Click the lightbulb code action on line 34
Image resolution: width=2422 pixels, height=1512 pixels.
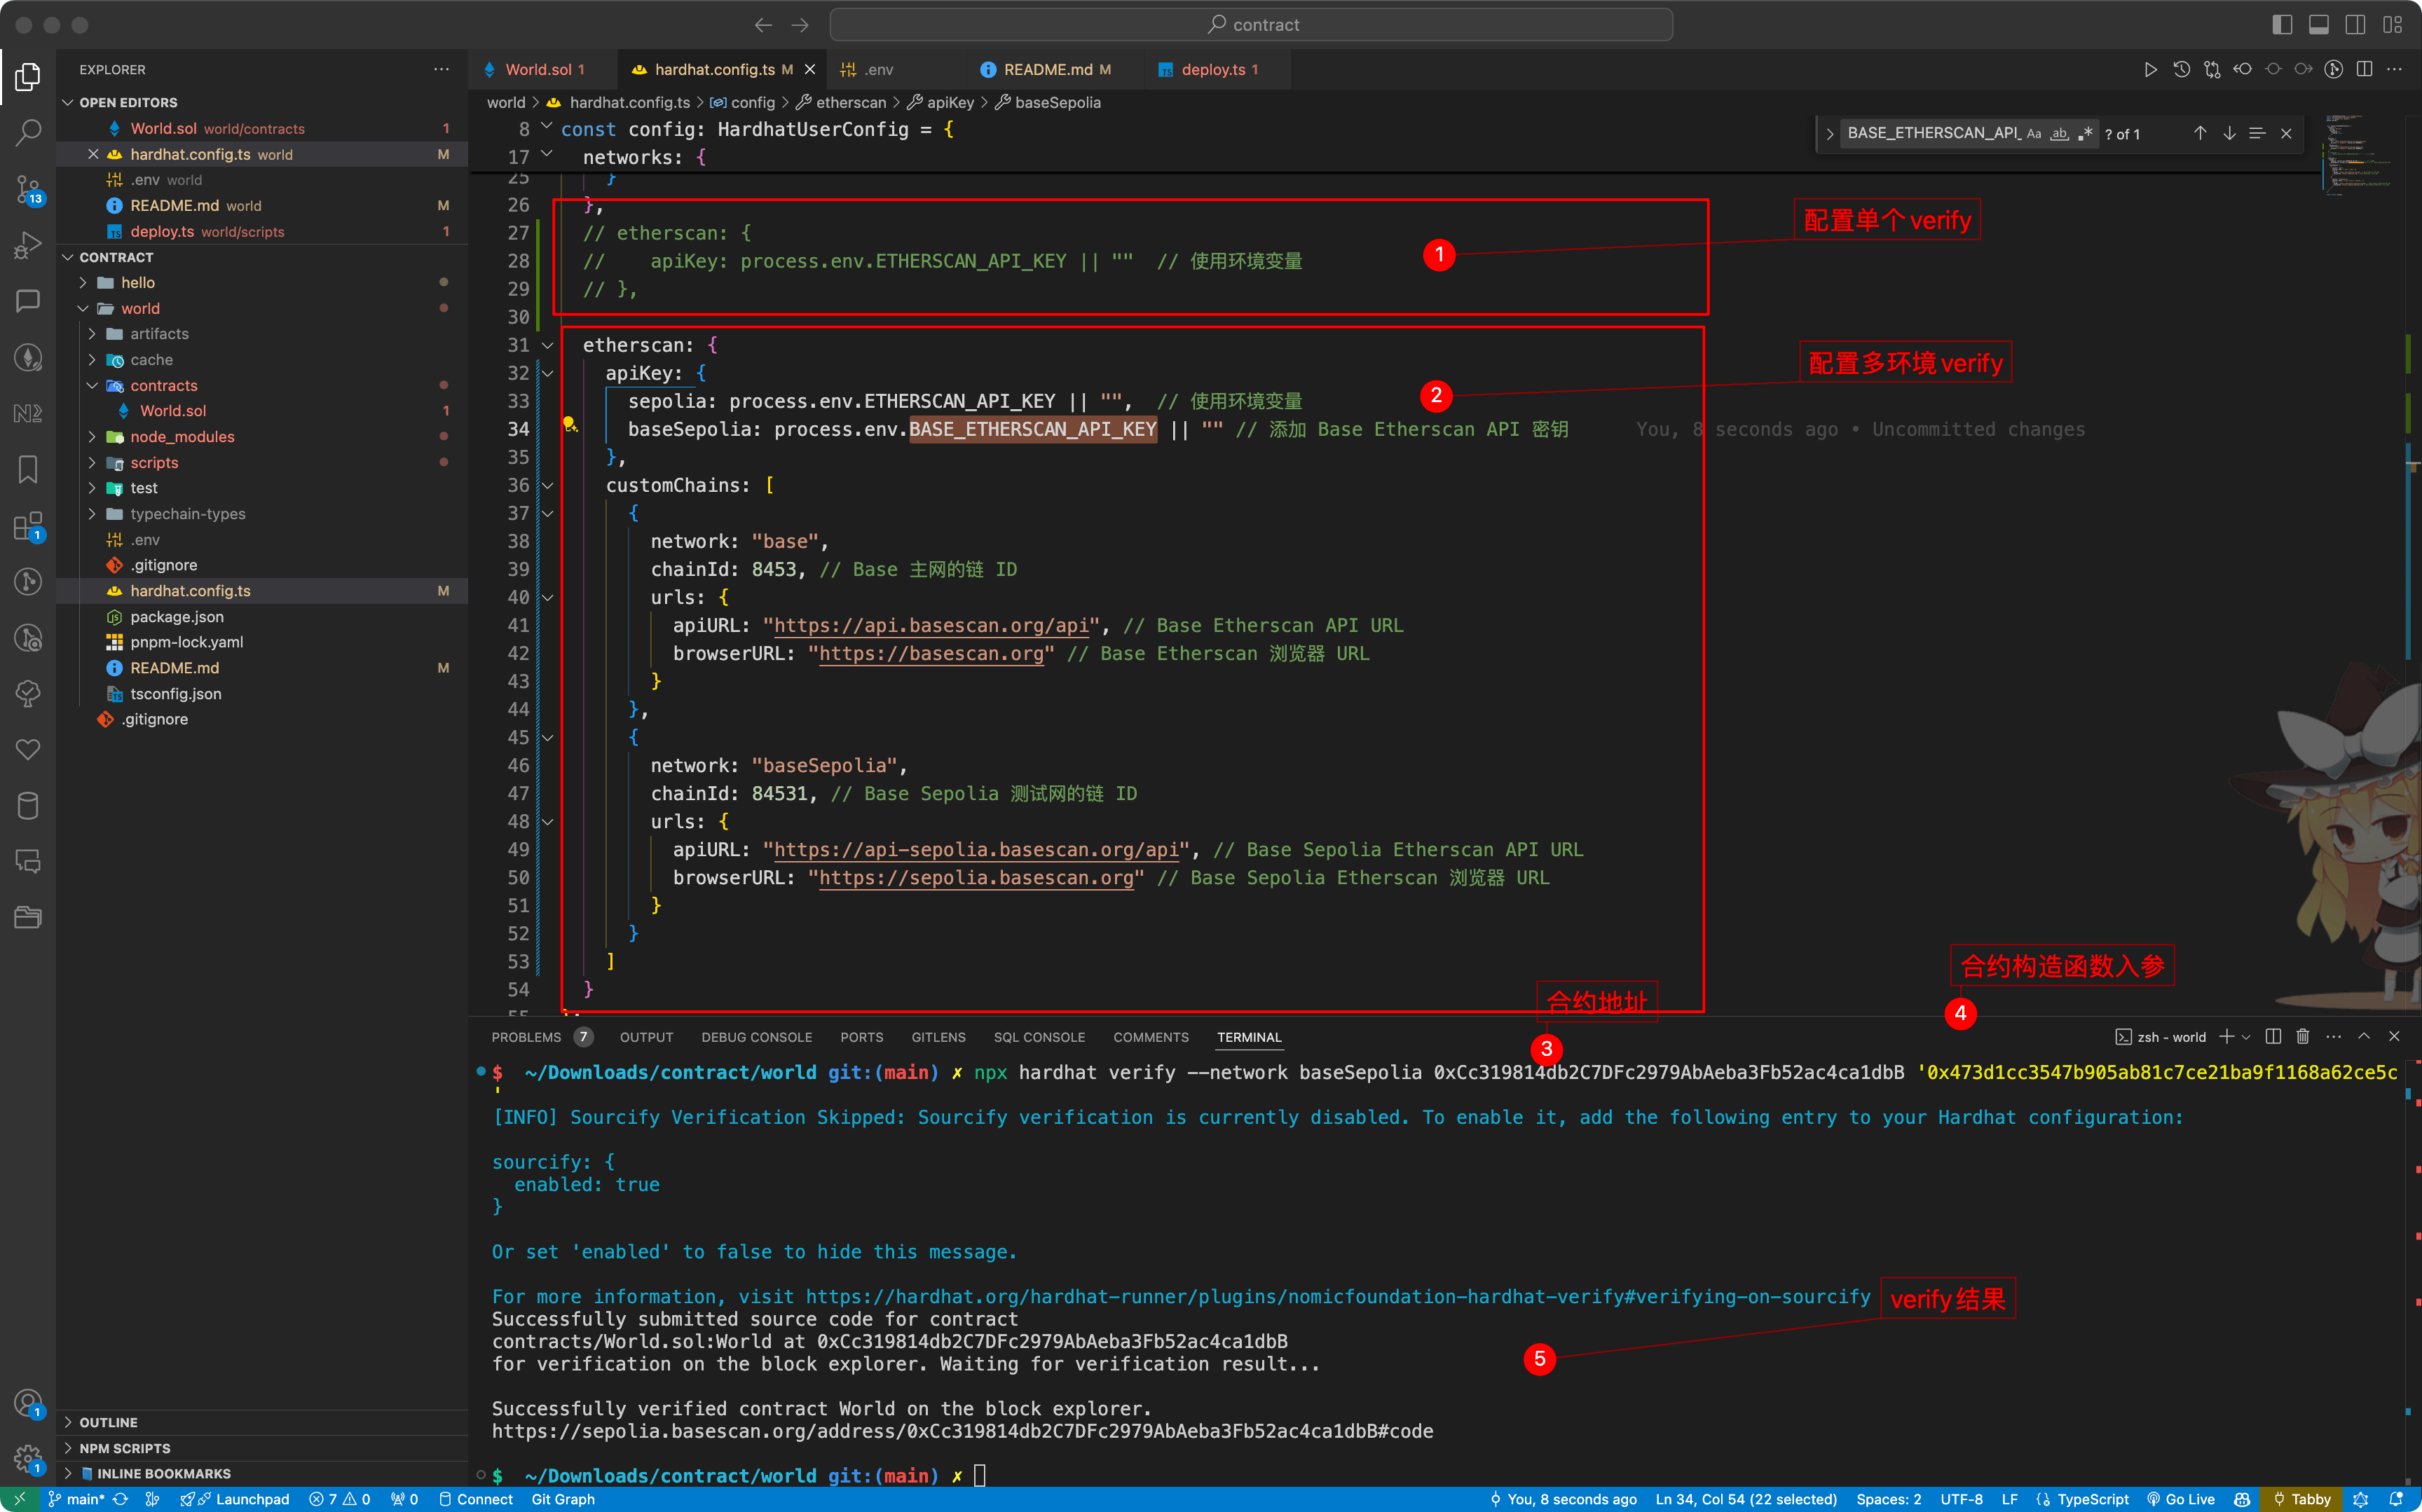click(569, 424)
